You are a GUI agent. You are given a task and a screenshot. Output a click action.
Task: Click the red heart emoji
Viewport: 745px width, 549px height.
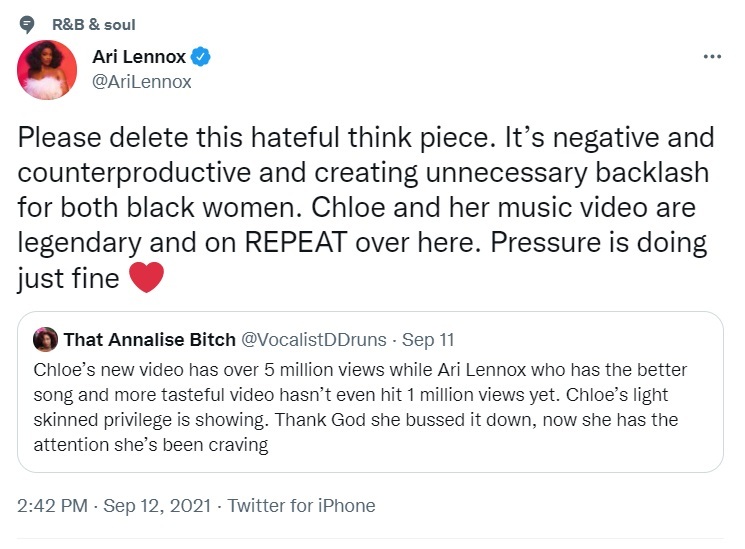pos(147,277)
